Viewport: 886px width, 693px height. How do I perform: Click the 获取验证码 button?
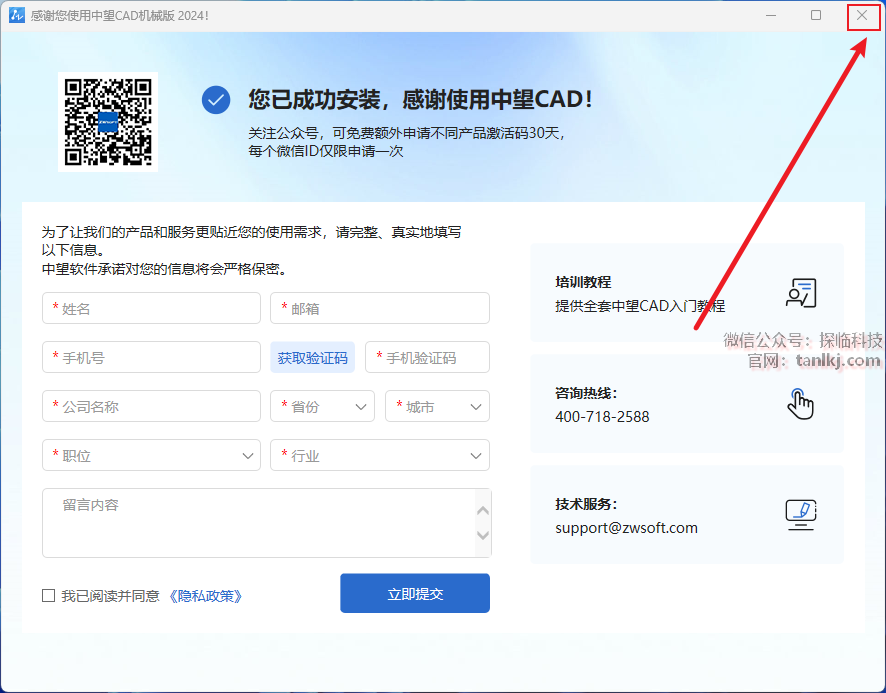[312, 358]
